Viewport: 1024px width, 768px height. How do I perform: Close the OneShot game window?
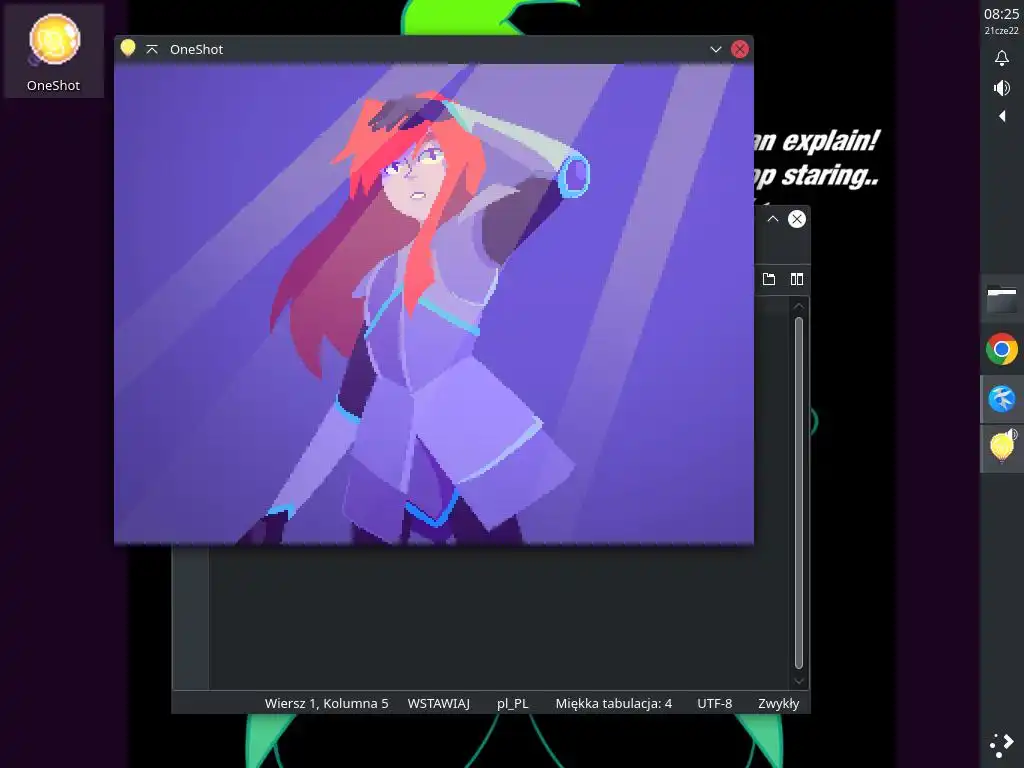point(740,49)
